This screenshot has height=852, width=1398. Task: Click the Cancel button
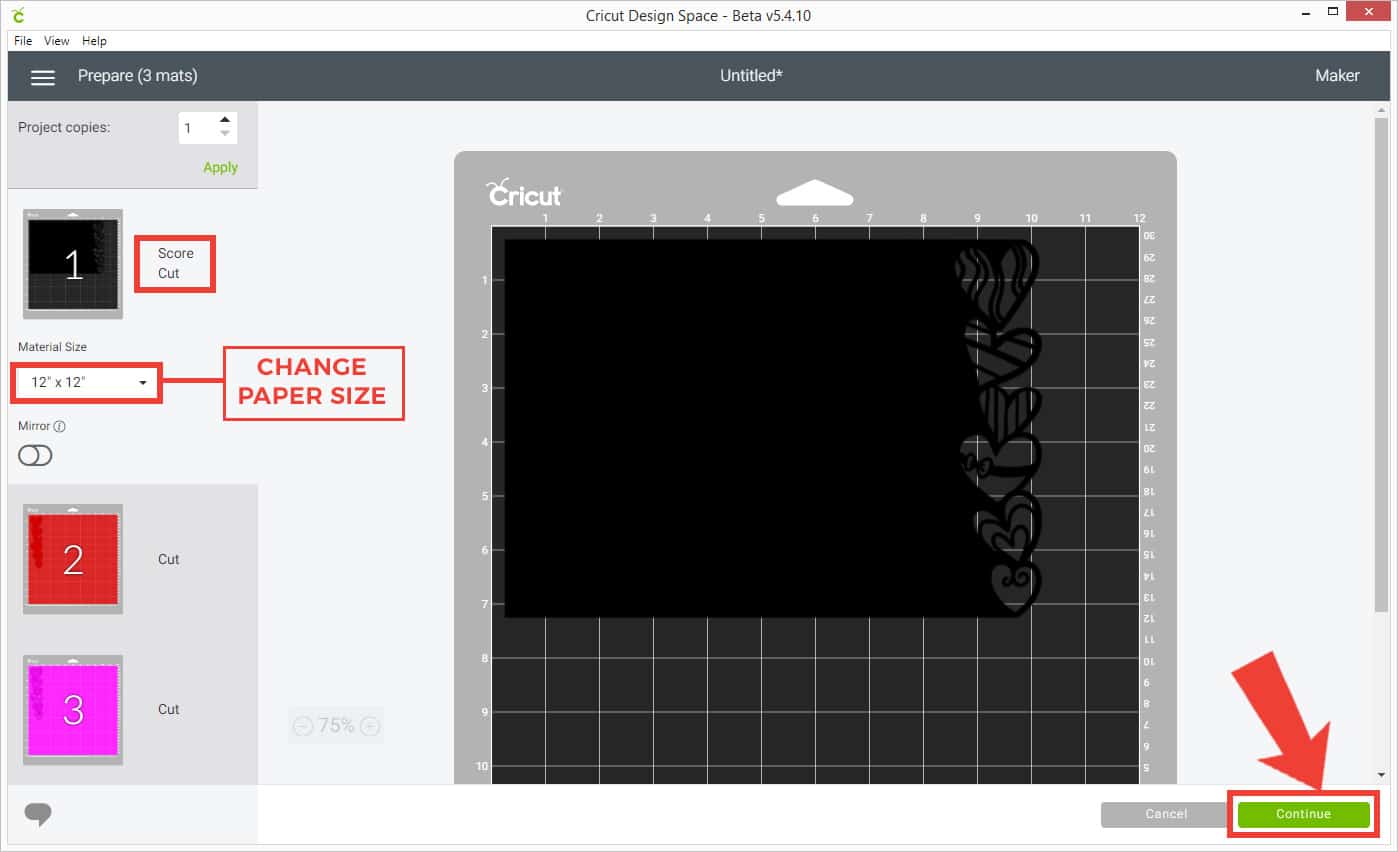click(x=1166, y=814)
